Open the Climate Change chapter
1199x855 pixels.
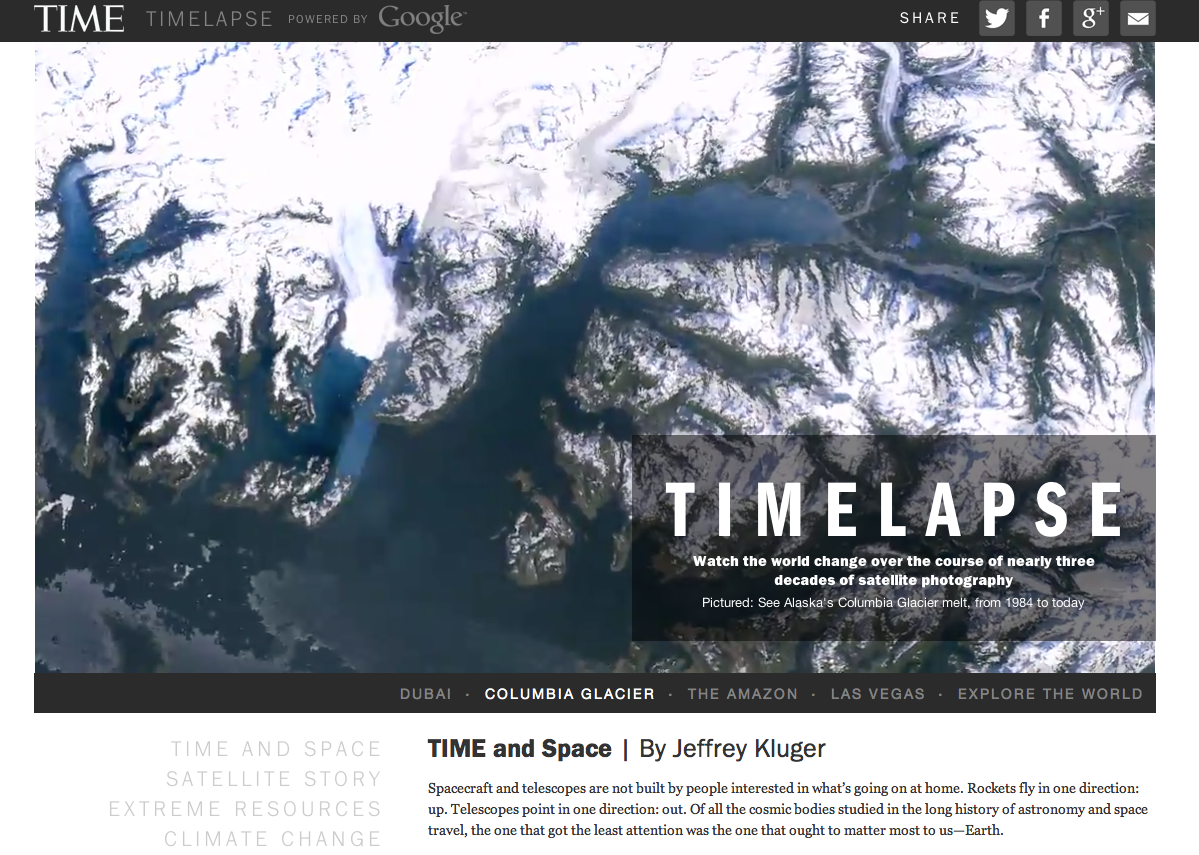273,839
